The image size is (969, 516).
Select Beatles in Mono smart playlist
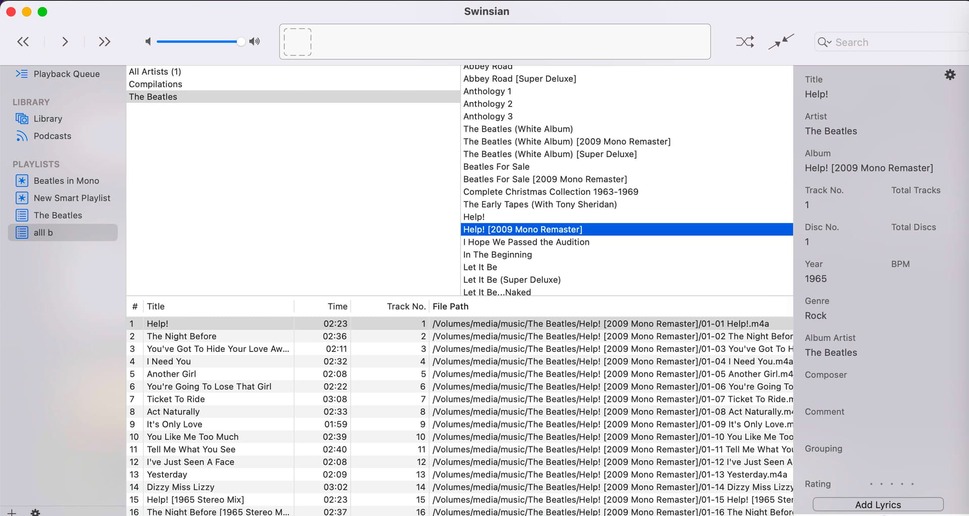tap(66, 180)
